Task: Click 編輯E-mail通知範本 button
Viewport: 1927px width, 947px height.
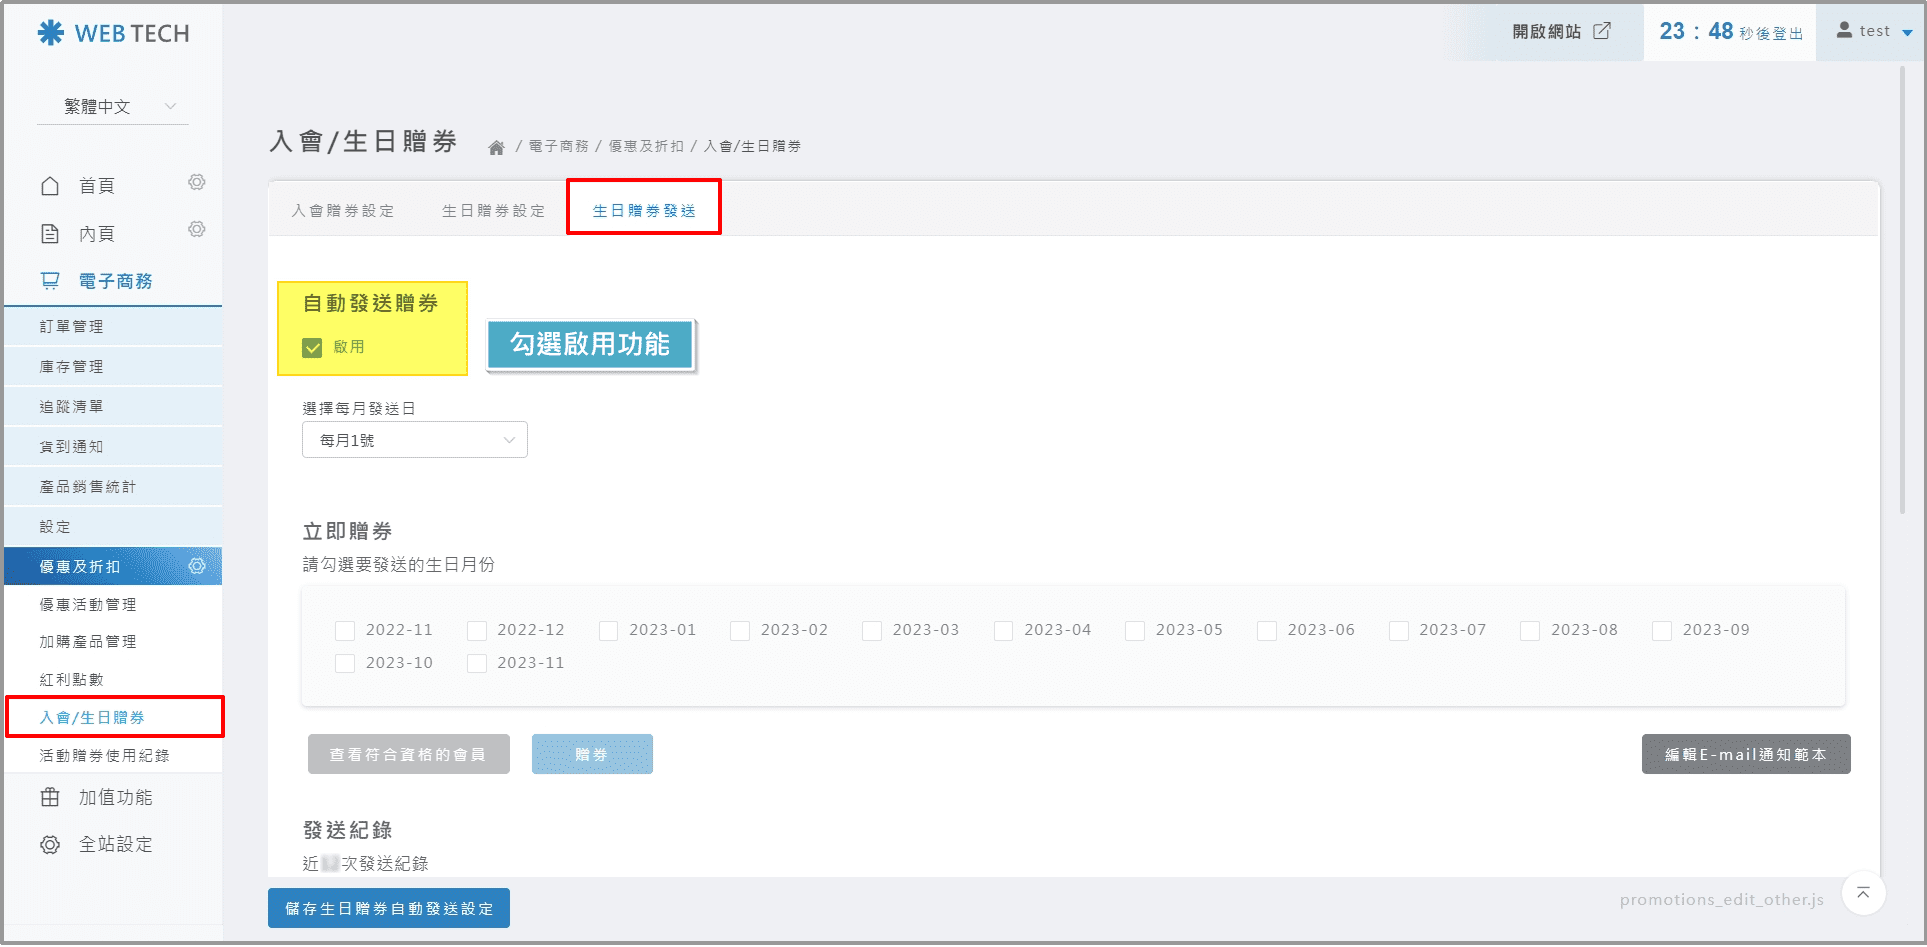Action: click(x=1745, y=754)
